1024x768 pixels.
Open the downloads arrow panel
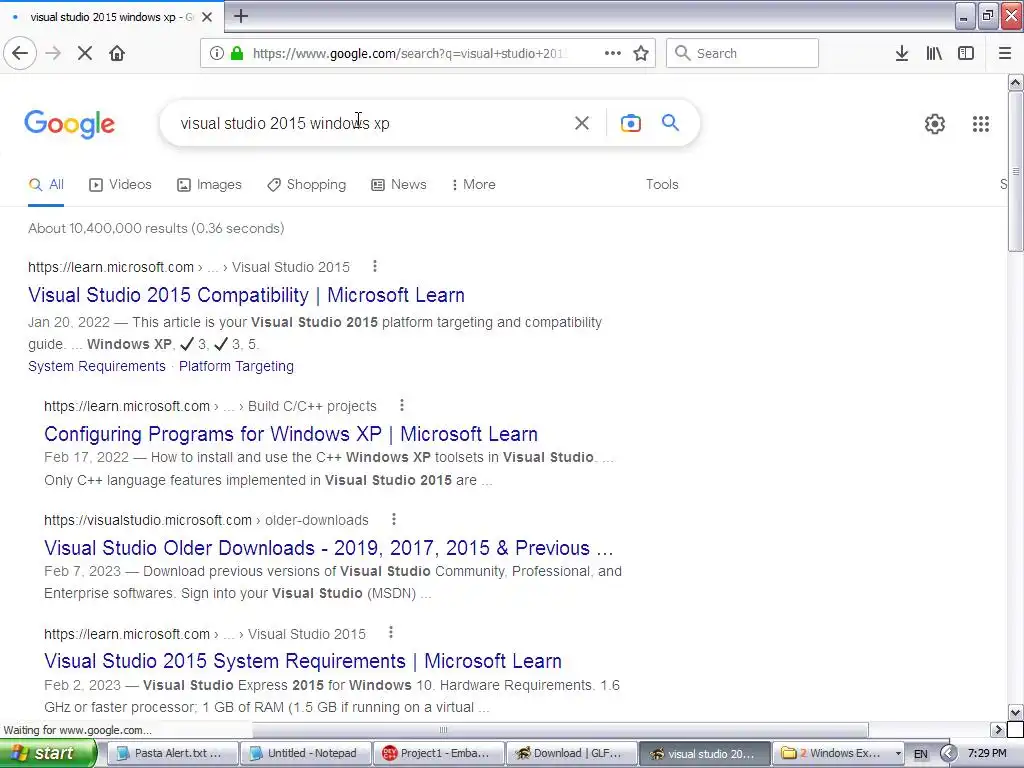[x=902, y=53]
